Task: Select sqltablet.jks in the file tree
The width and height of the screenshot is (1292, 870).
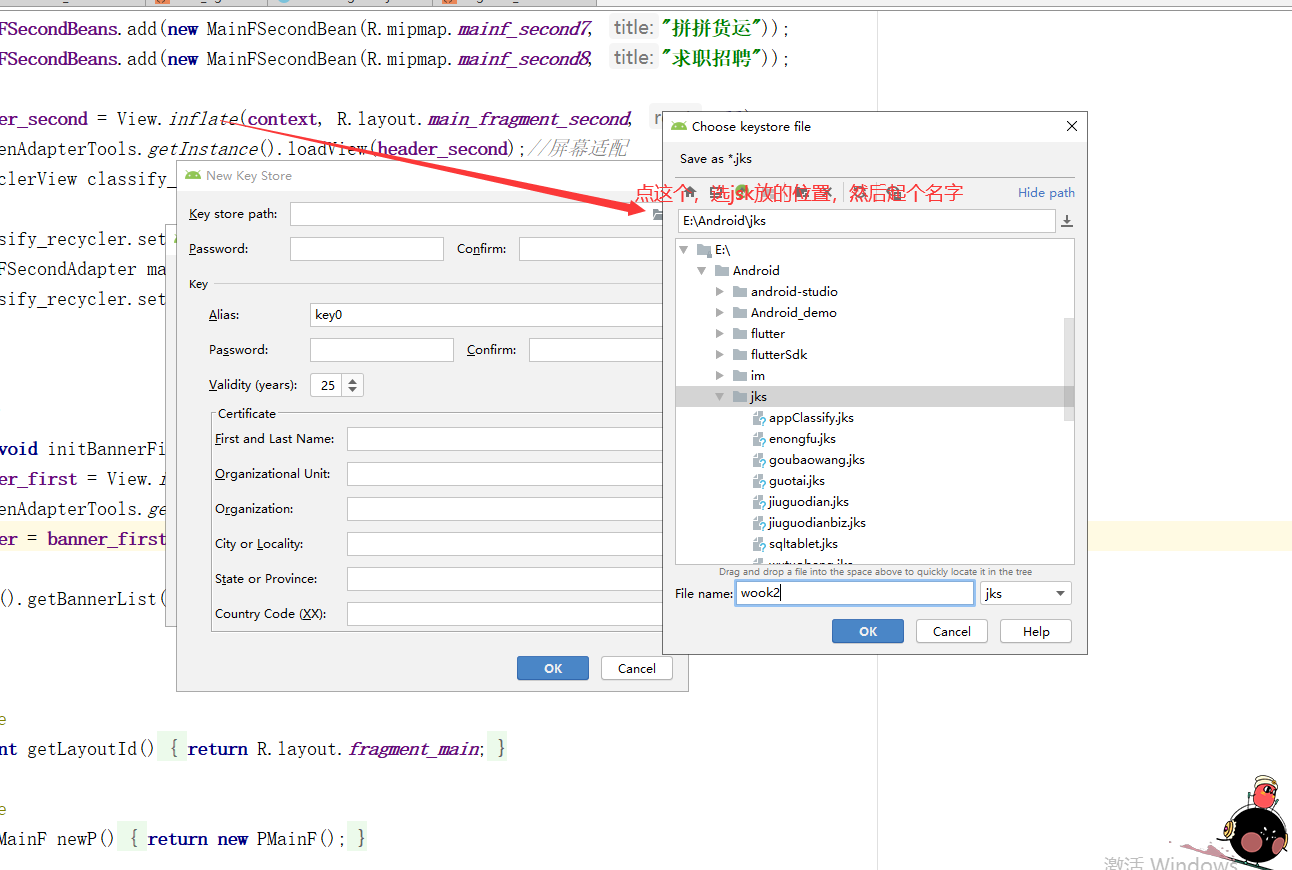Action: [x=803, y=544]
